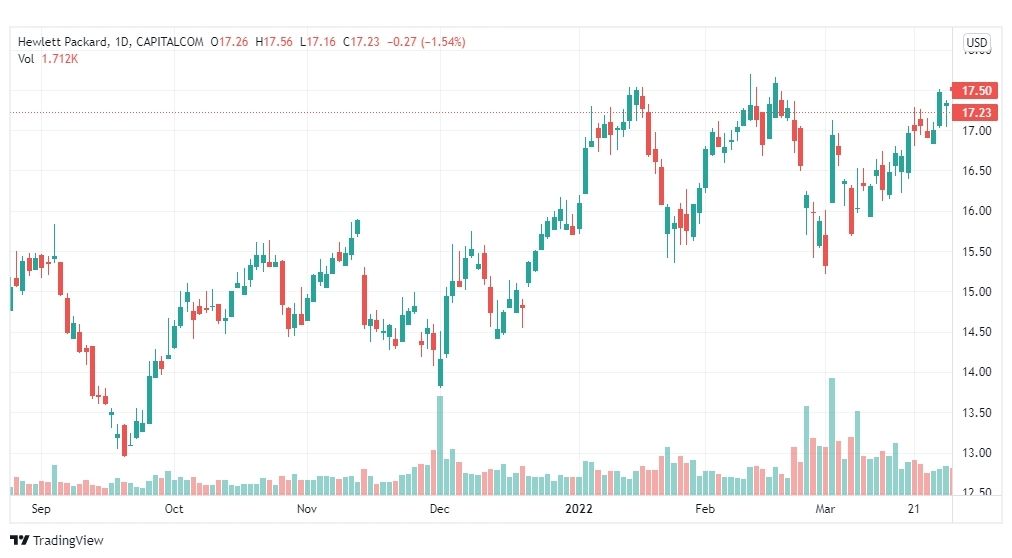Click the Oct label on time axis
The image size is (1012, 558).
coord(174,509)
